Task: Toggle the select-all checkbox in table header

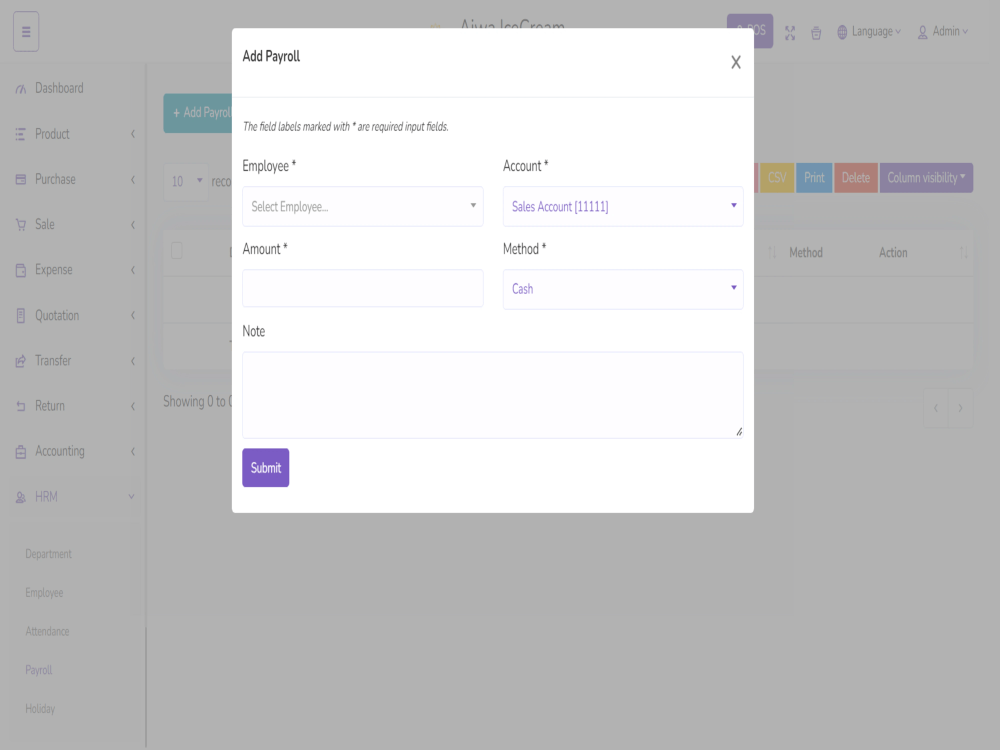Action: click(x=177, y=251)
